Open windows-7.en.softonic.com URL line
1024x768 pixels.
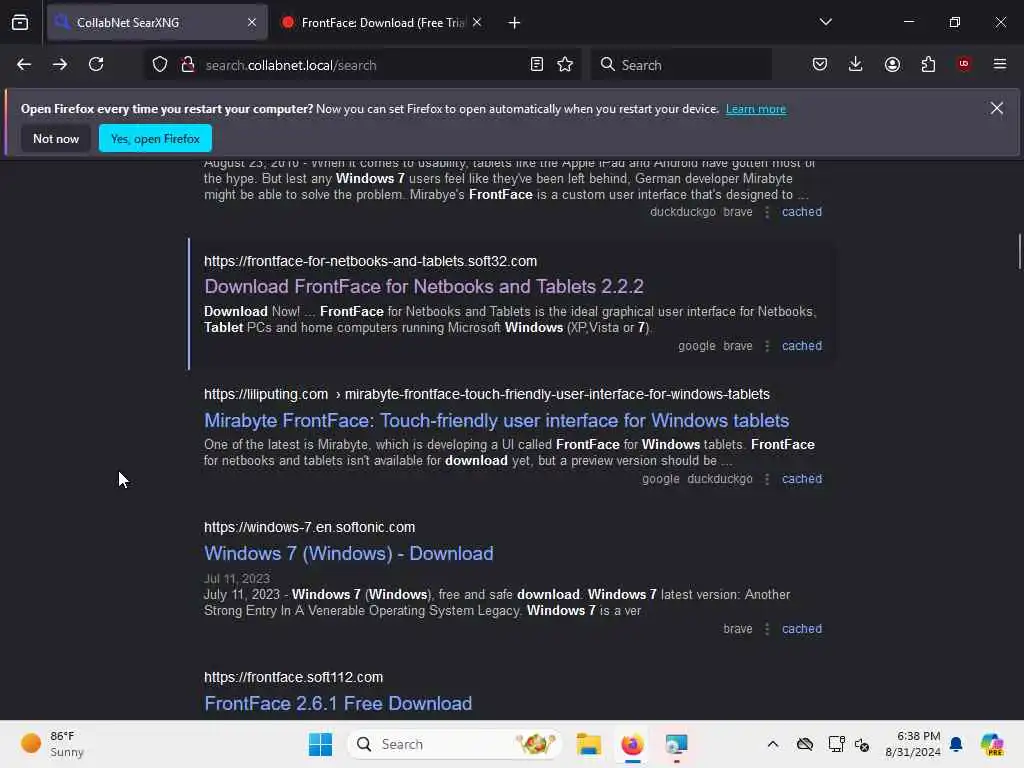310,527
